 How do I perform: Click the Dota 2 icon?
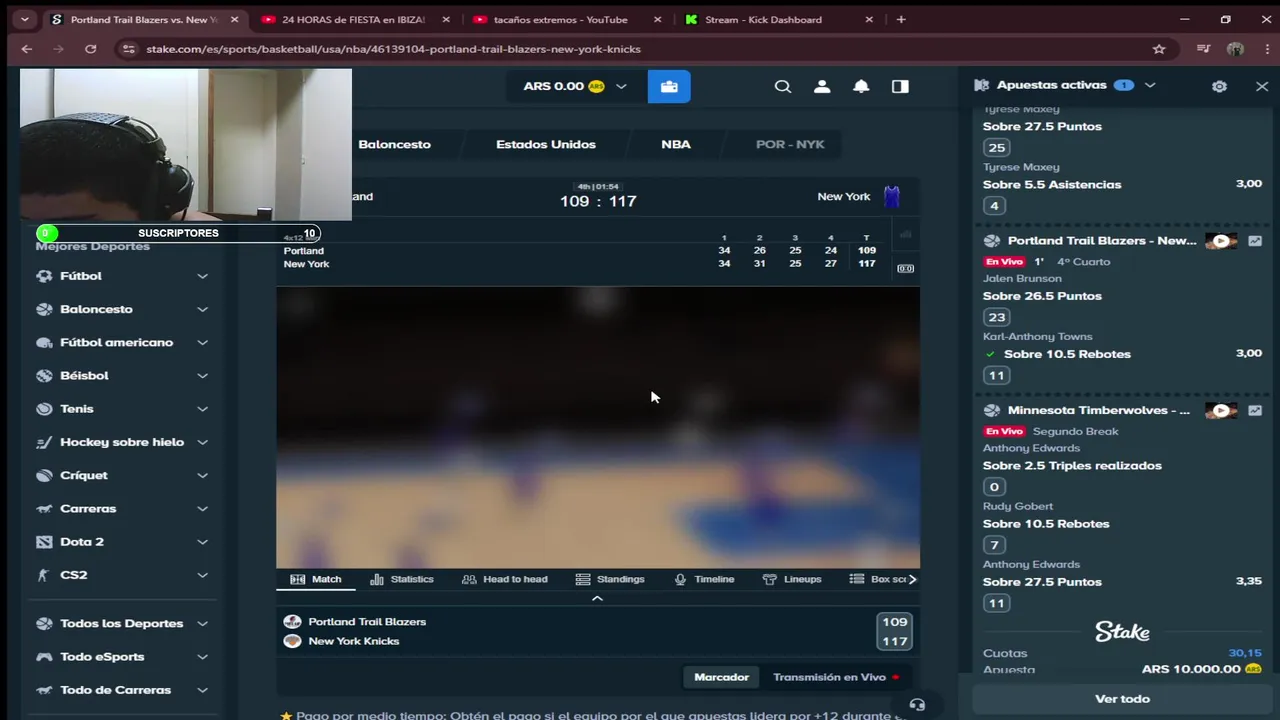pos(44,542)
